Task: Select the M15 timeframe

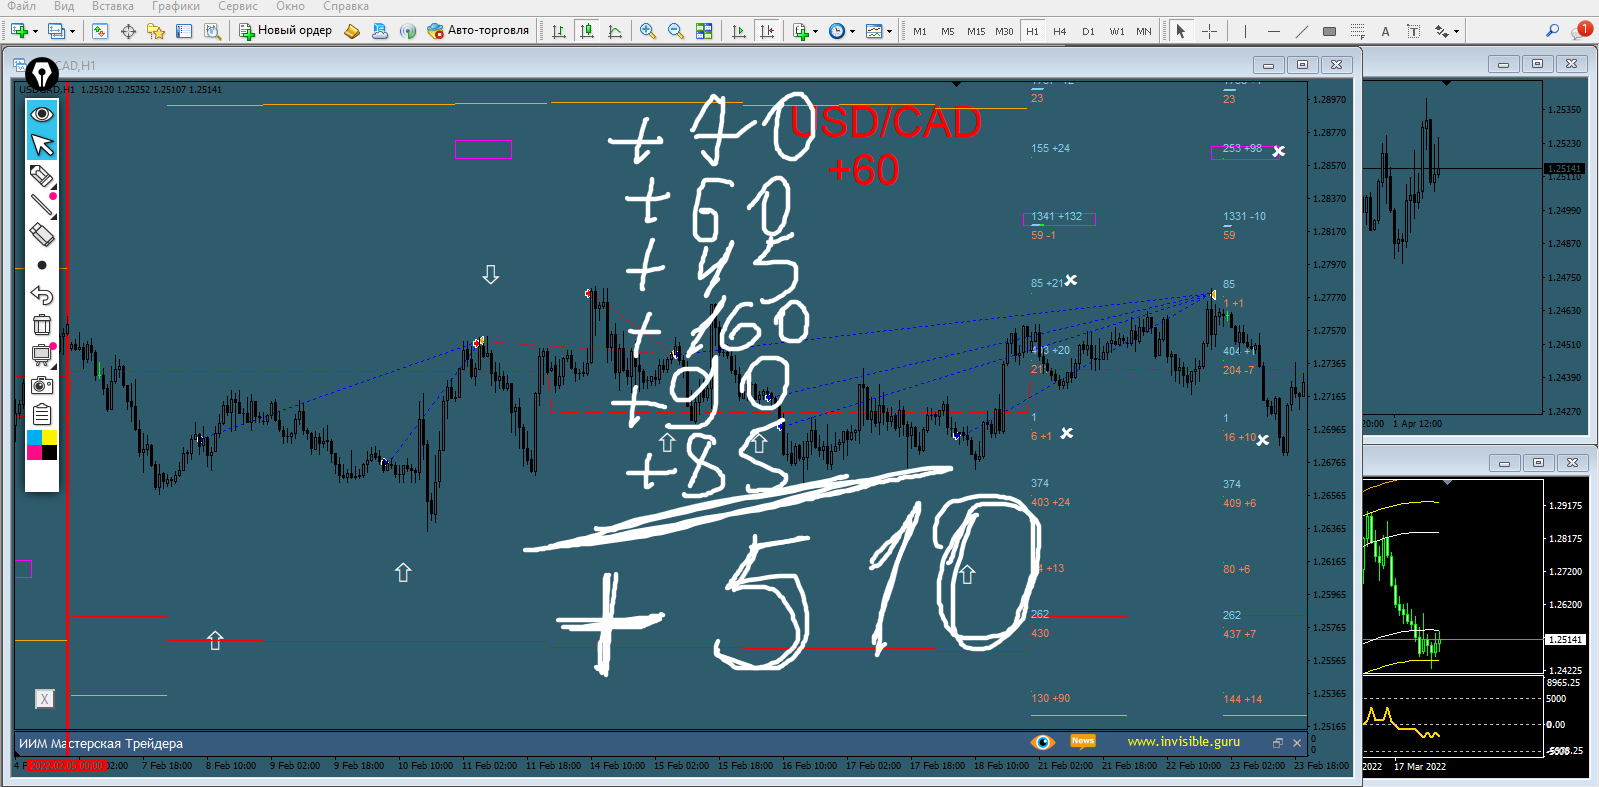Action: click(976, 31)
